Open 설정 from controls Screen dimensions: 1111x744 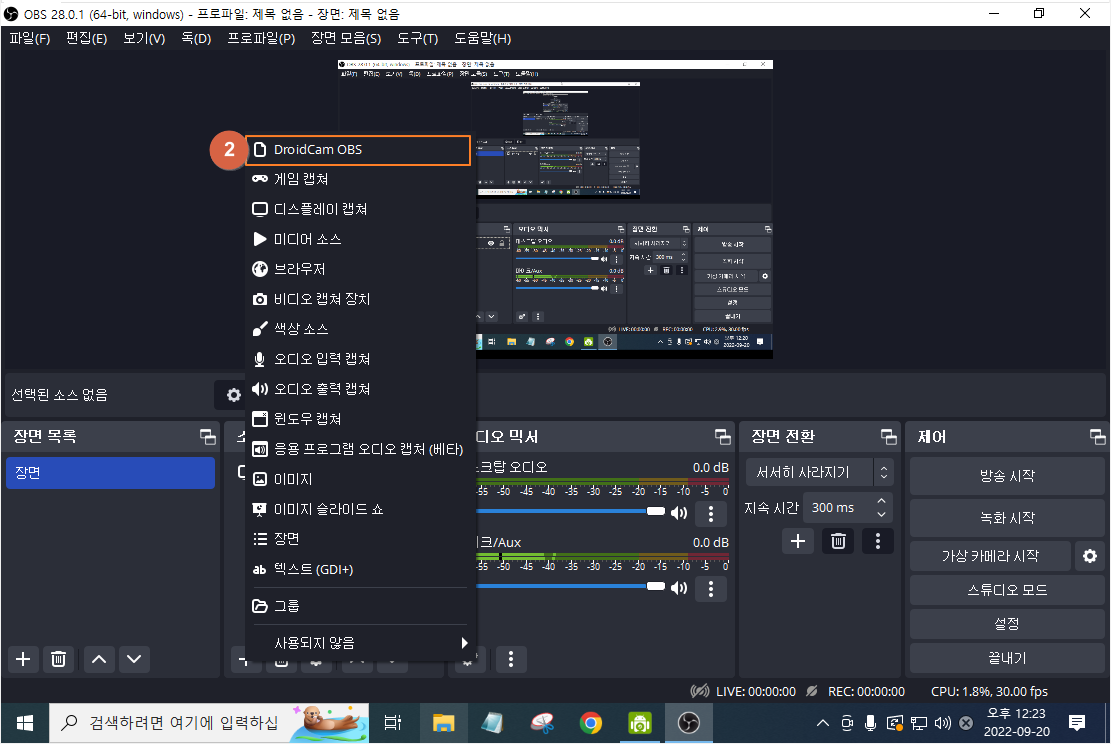click(1007, 624)
